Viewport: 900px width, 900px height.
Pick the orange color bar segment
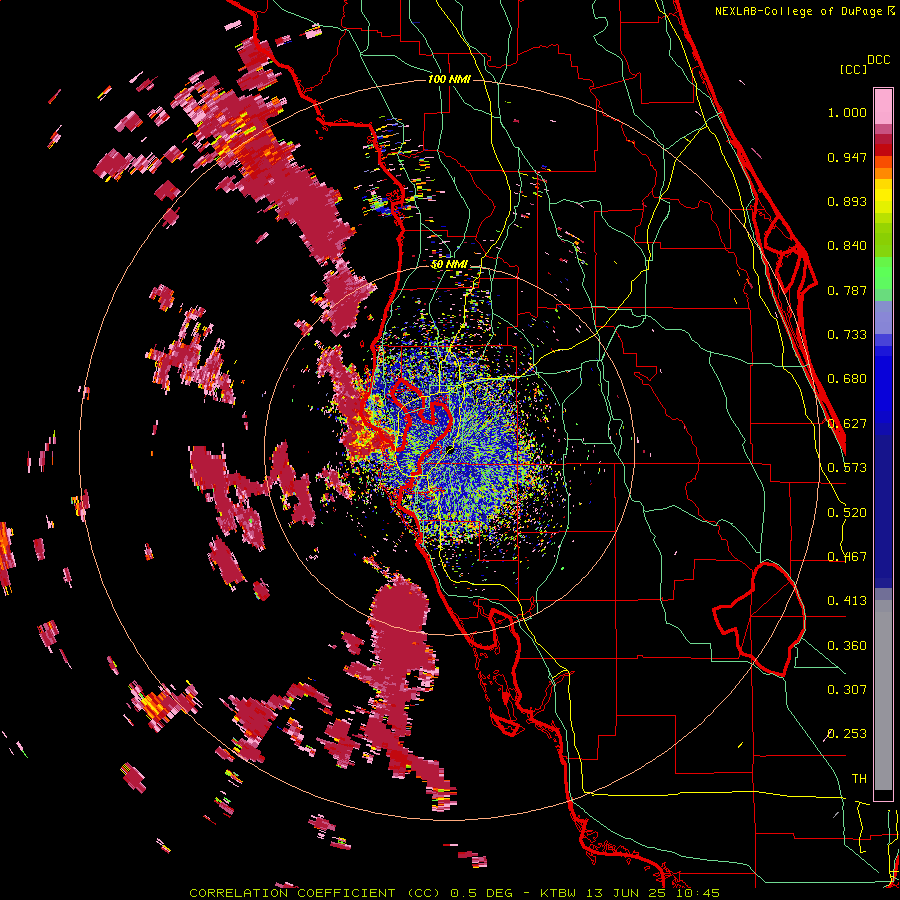(883, 173)
